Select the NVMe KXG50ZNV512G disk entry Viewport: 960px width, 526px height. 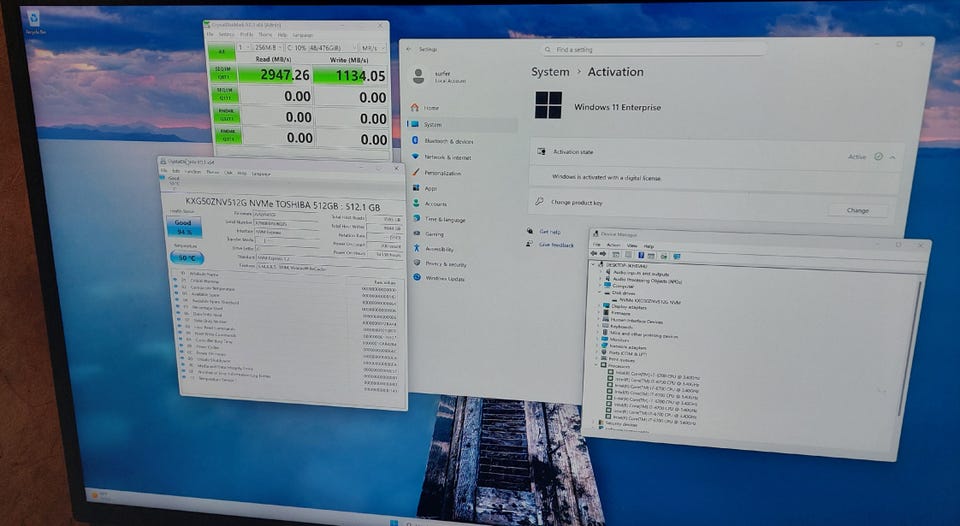(645, 301)
